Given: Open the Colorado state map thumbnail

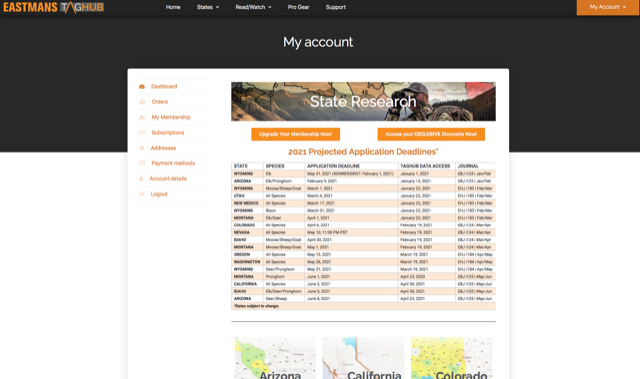Looking at the screenshot, I should [451, 358].
